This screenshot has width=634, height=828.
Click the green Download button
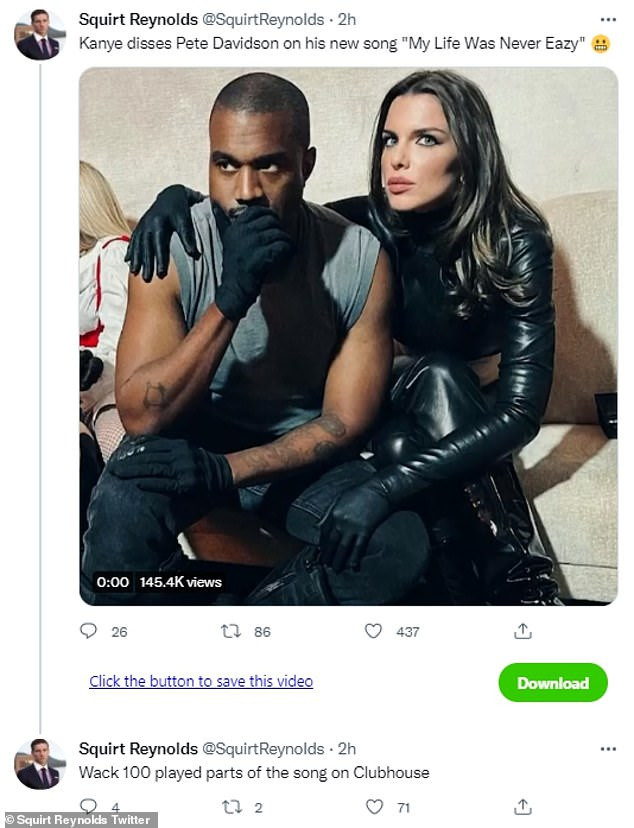pyautogui.click(x=552, y=683)
